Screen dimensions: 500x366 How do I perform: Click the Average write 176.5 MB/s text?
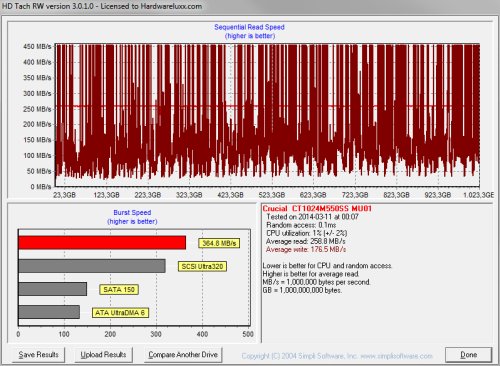point(306,250)
